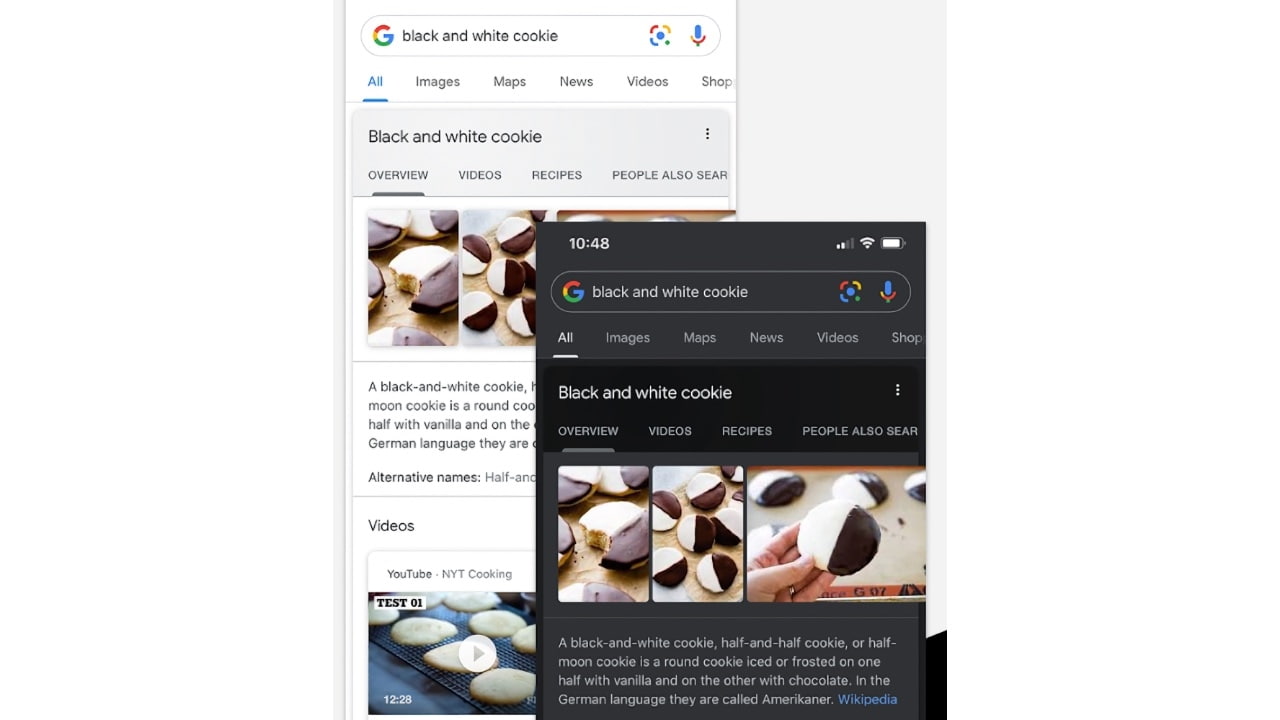
Task: Open Videos tab in light results
Action: click(x=647, y=82)
